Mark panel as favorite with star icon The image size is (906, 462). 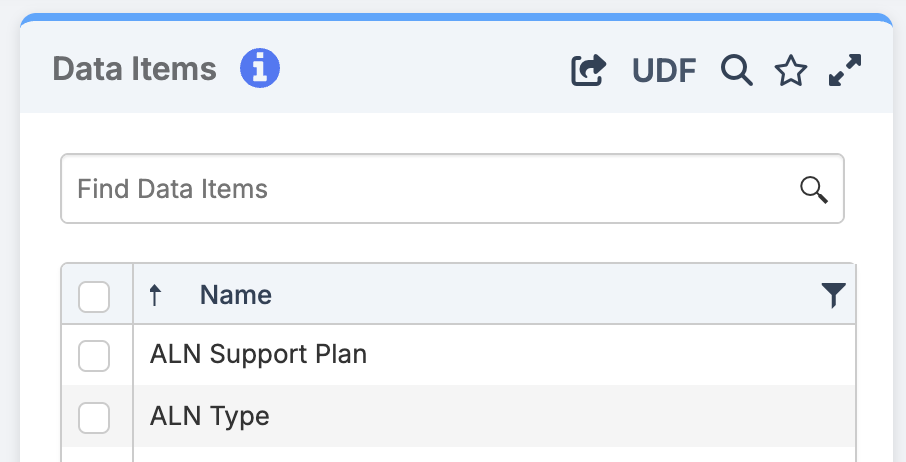coord(791,70)
